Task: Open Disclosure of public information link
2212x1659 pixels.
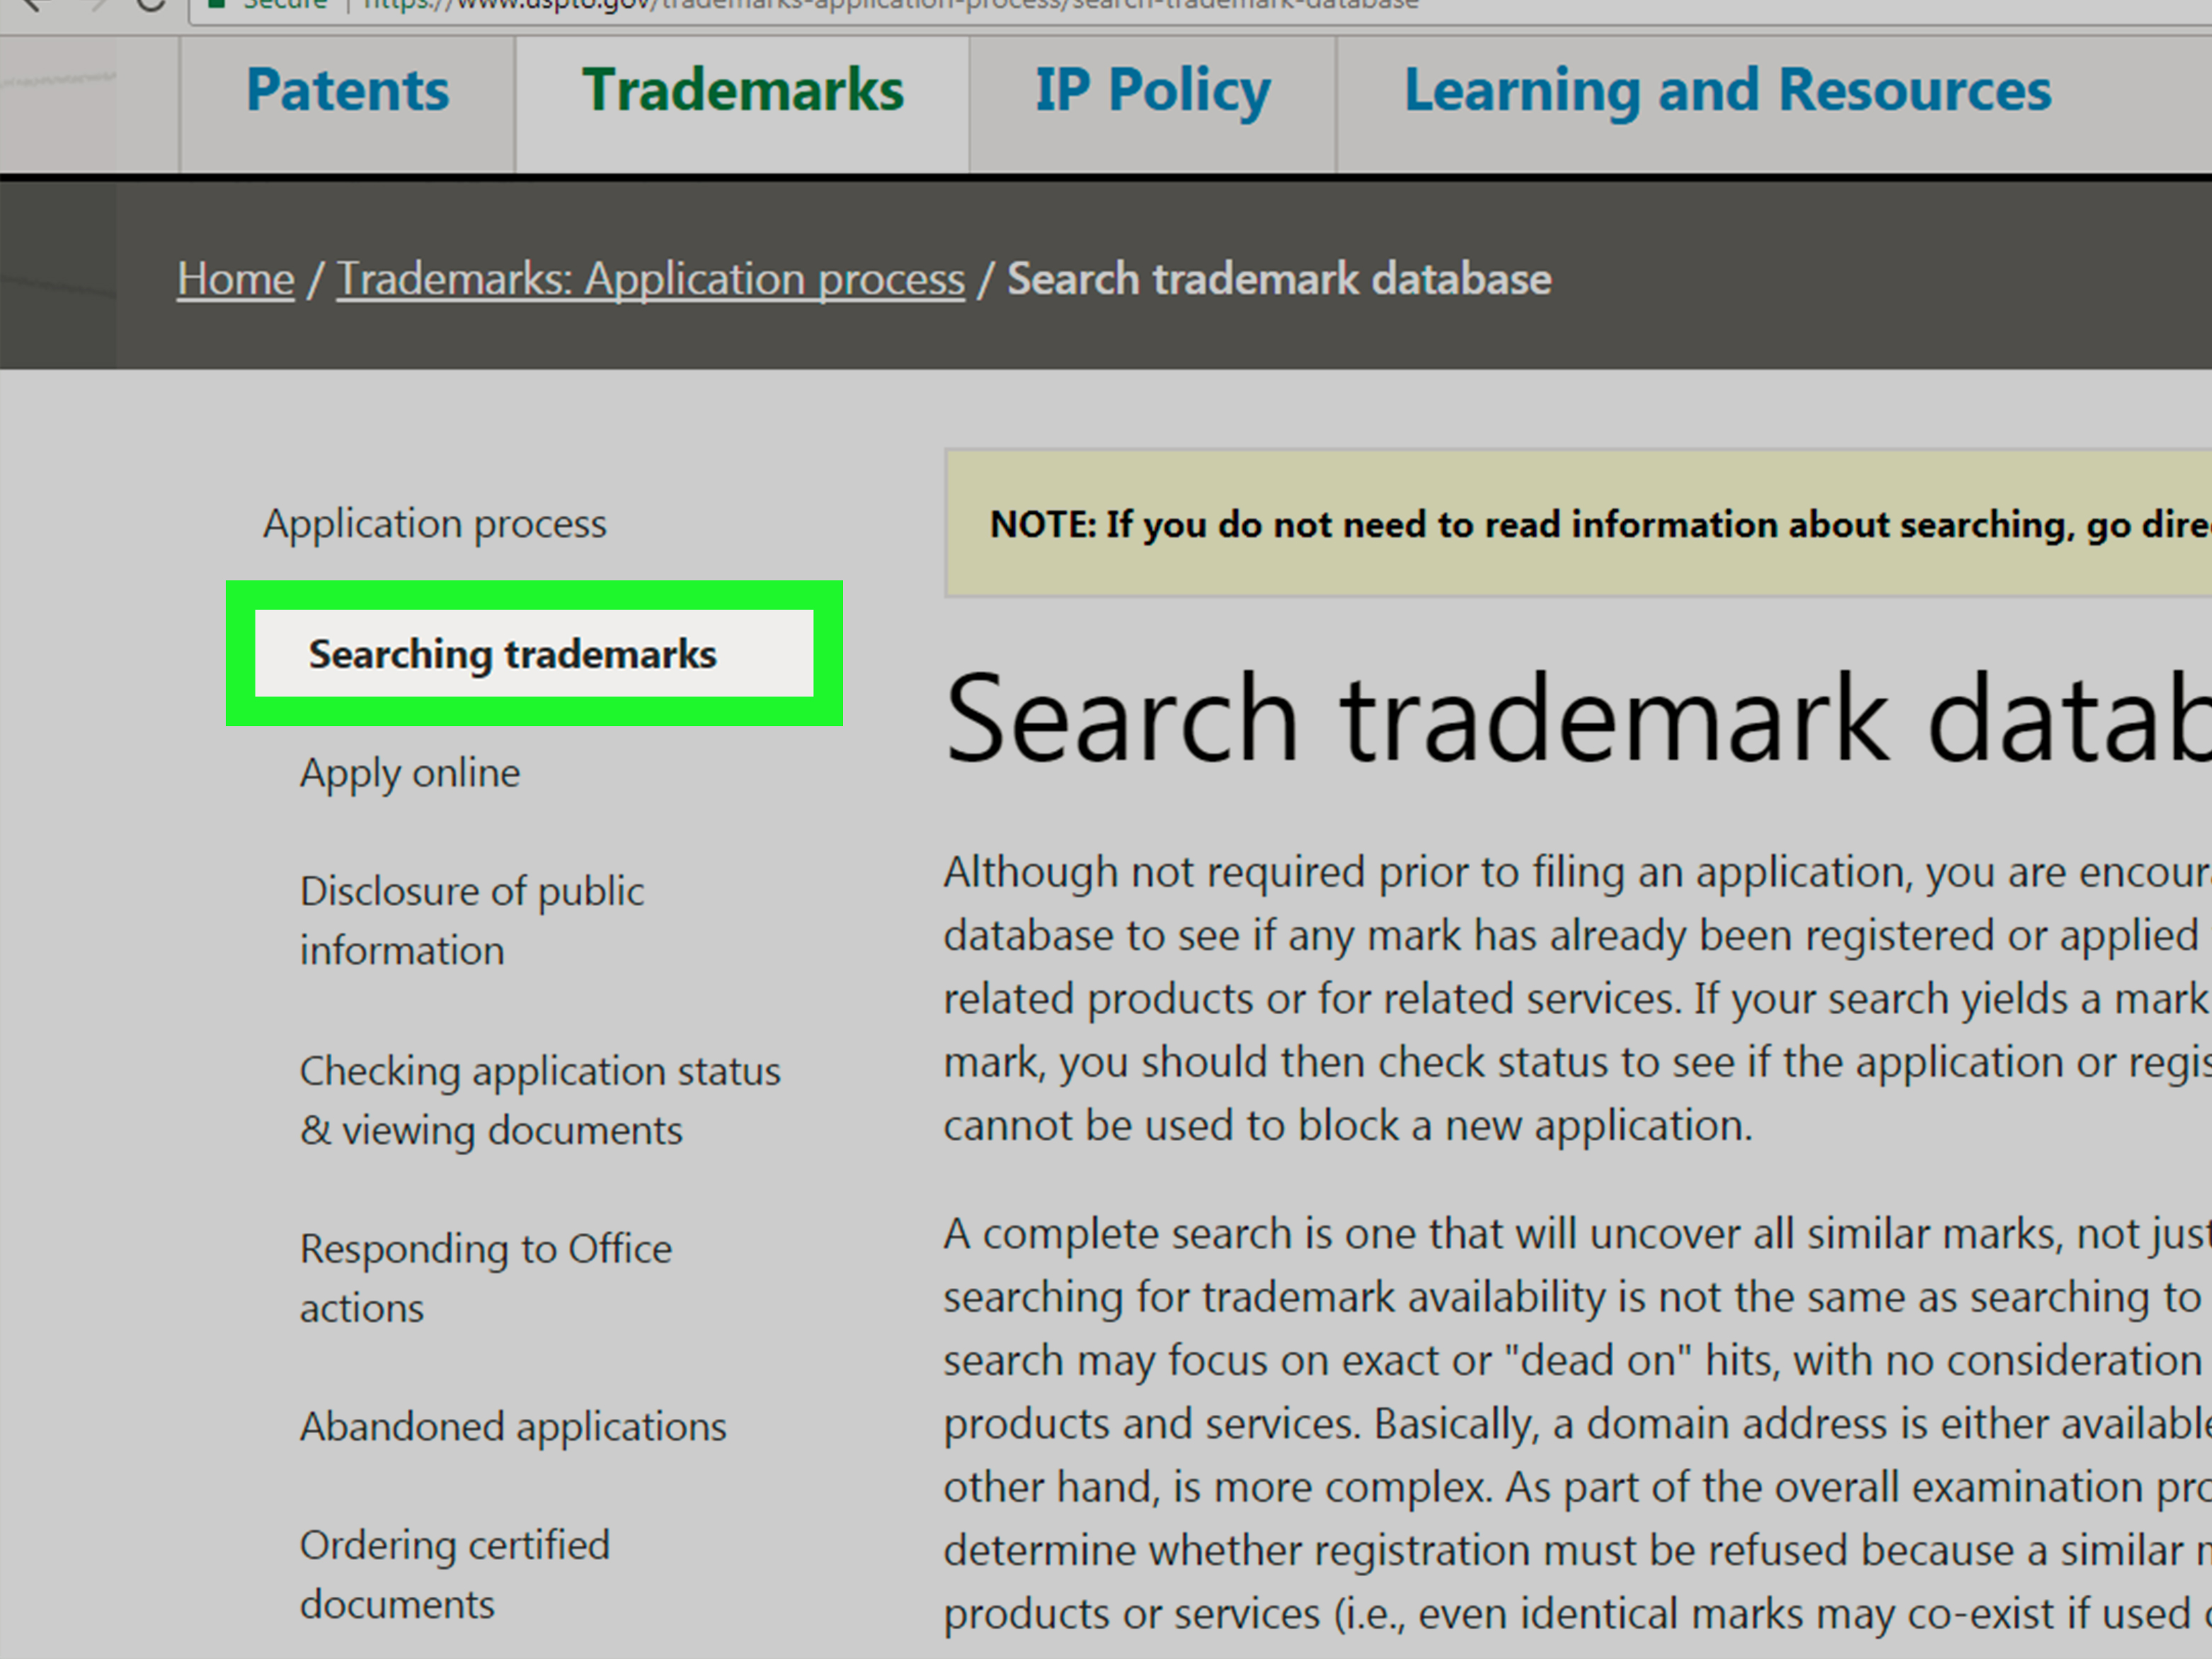Action: click(472, 920)
